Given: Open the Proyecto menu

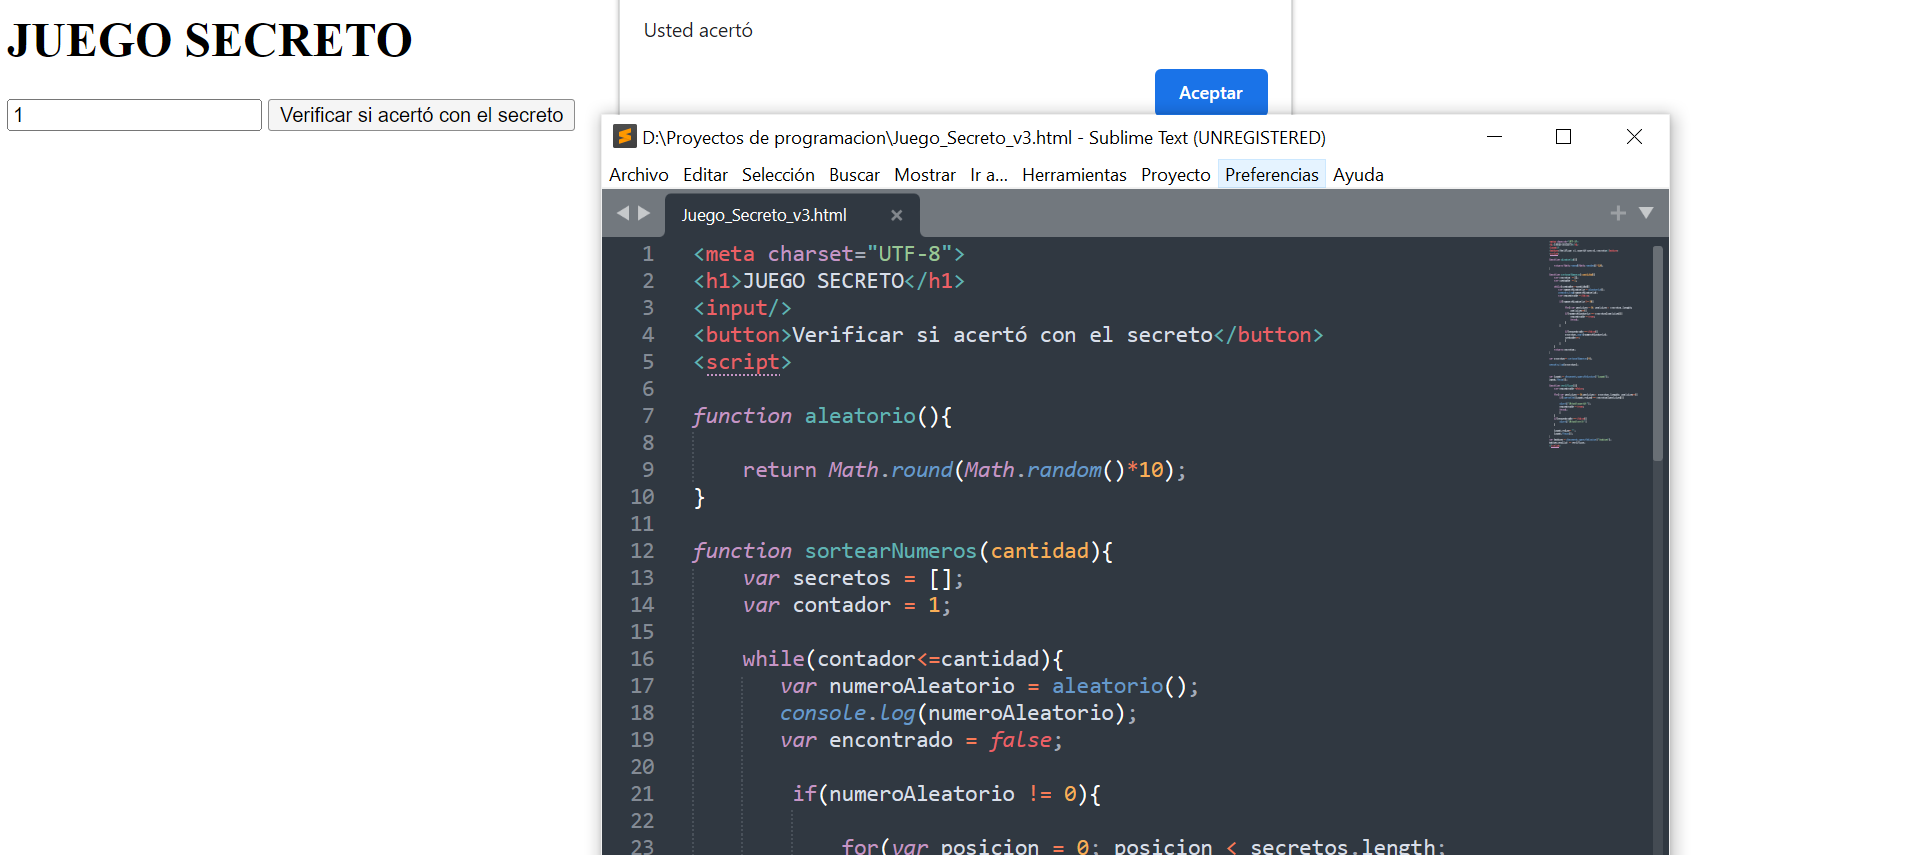Looking at the screenshot, I should pyautogui.click(x=1175, y=175).
